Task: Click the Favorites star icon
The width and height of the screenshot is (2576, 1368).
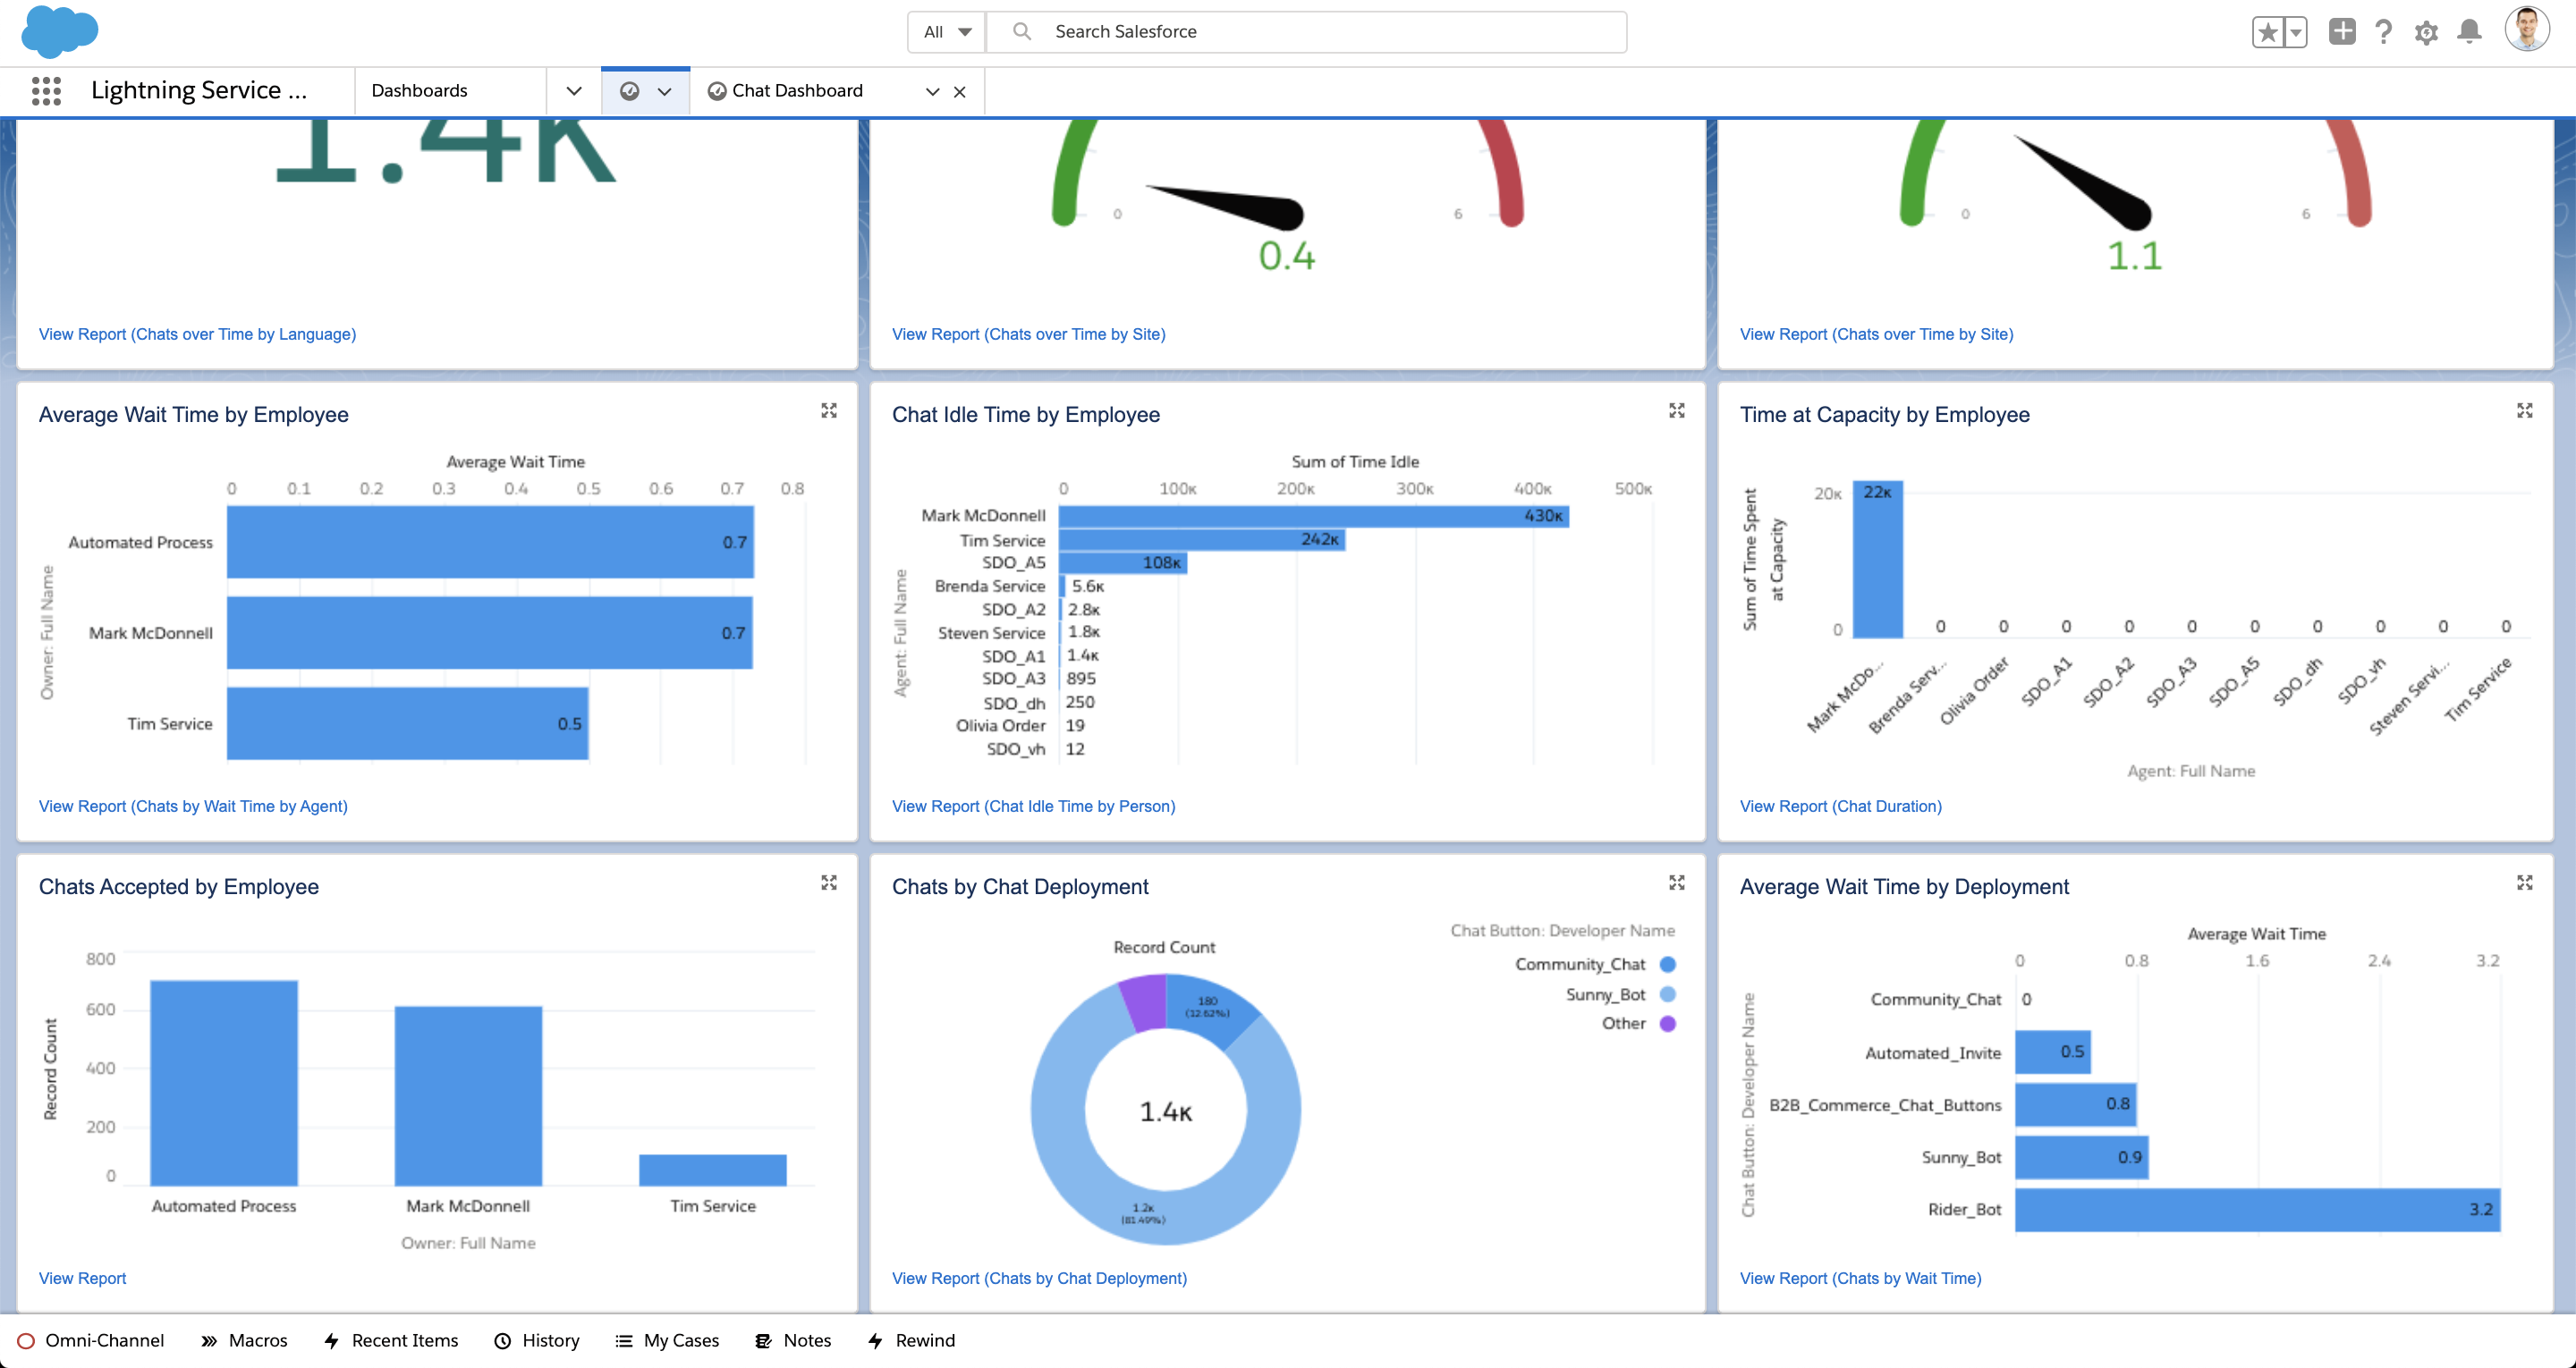Action: (2267, 32)
